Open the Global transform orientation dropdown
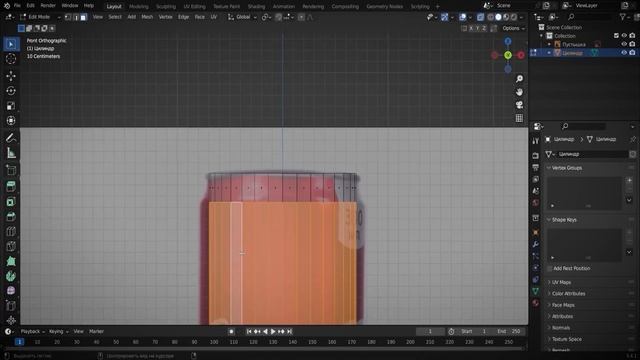Screen dimensions: 640x360 [x=243, y=17]
